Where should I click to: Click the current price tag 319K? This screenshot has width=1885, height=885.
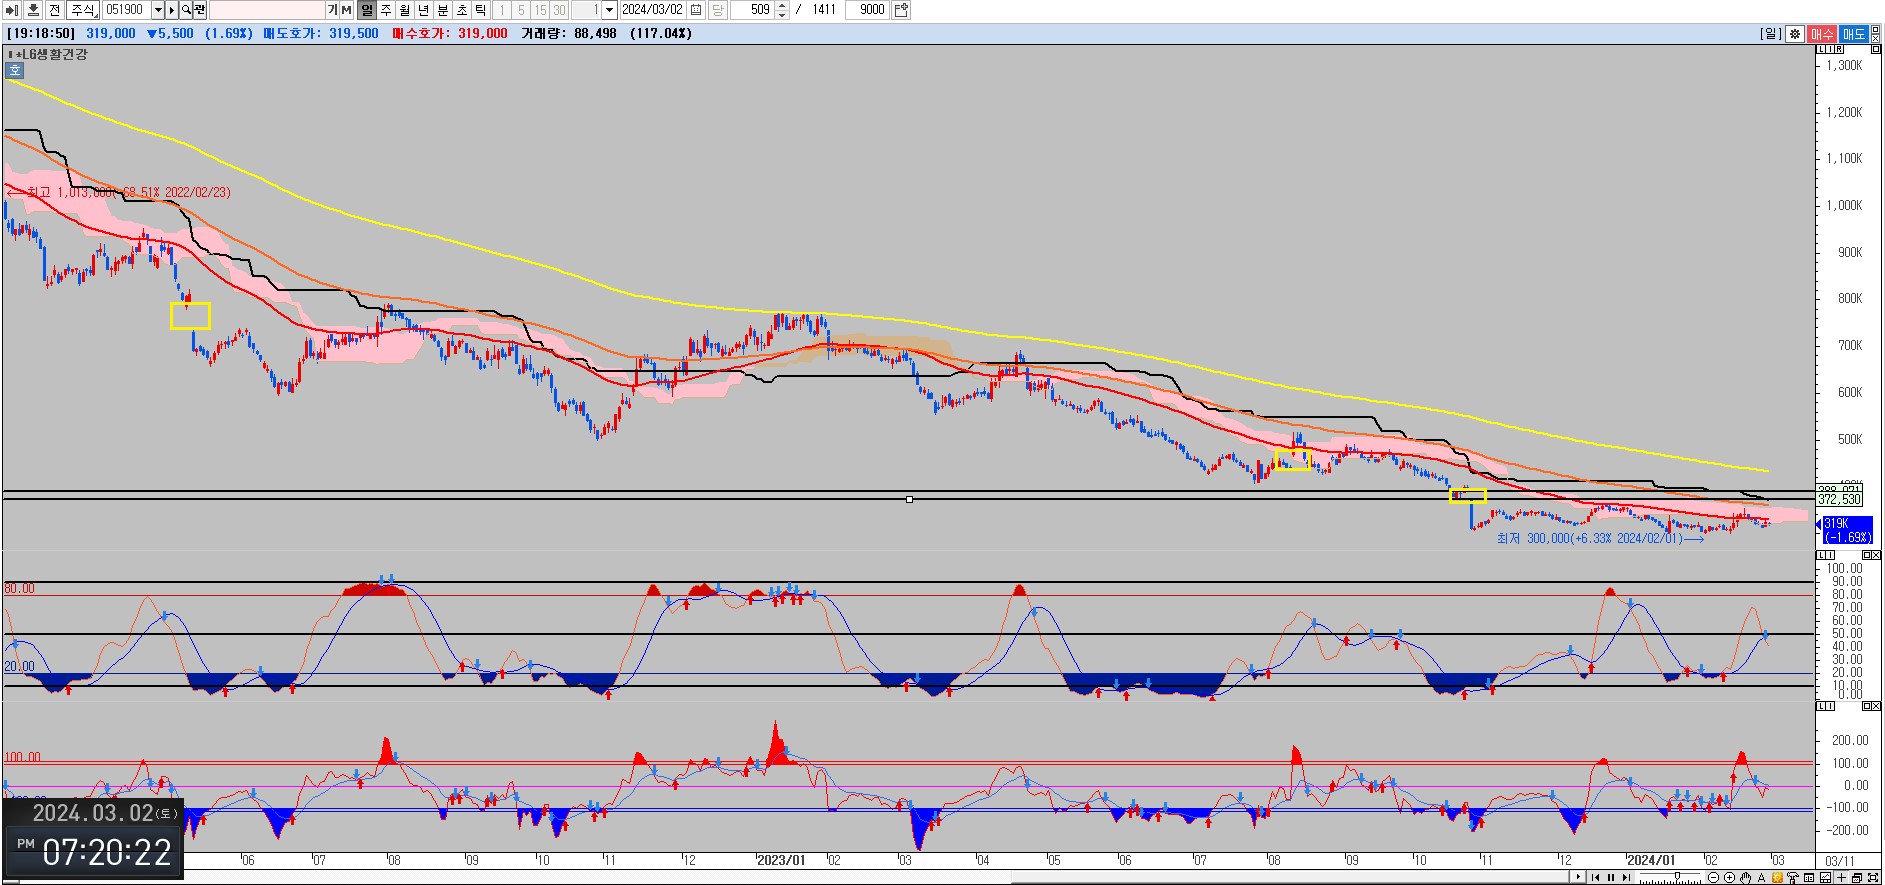point(1847,530)
